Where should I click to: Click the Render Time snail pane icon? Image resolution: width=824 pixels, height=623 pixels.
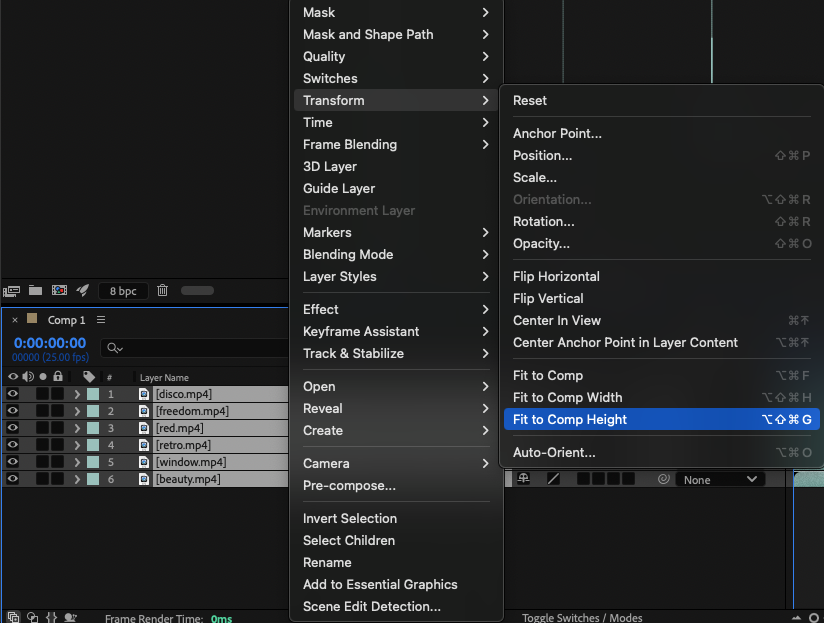(70, 617)
